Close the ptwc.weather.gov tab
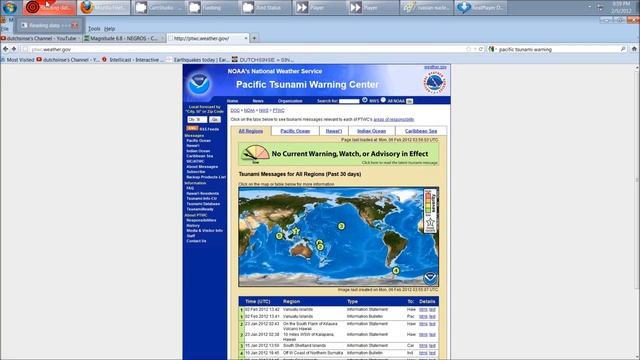 pos(246,38)
